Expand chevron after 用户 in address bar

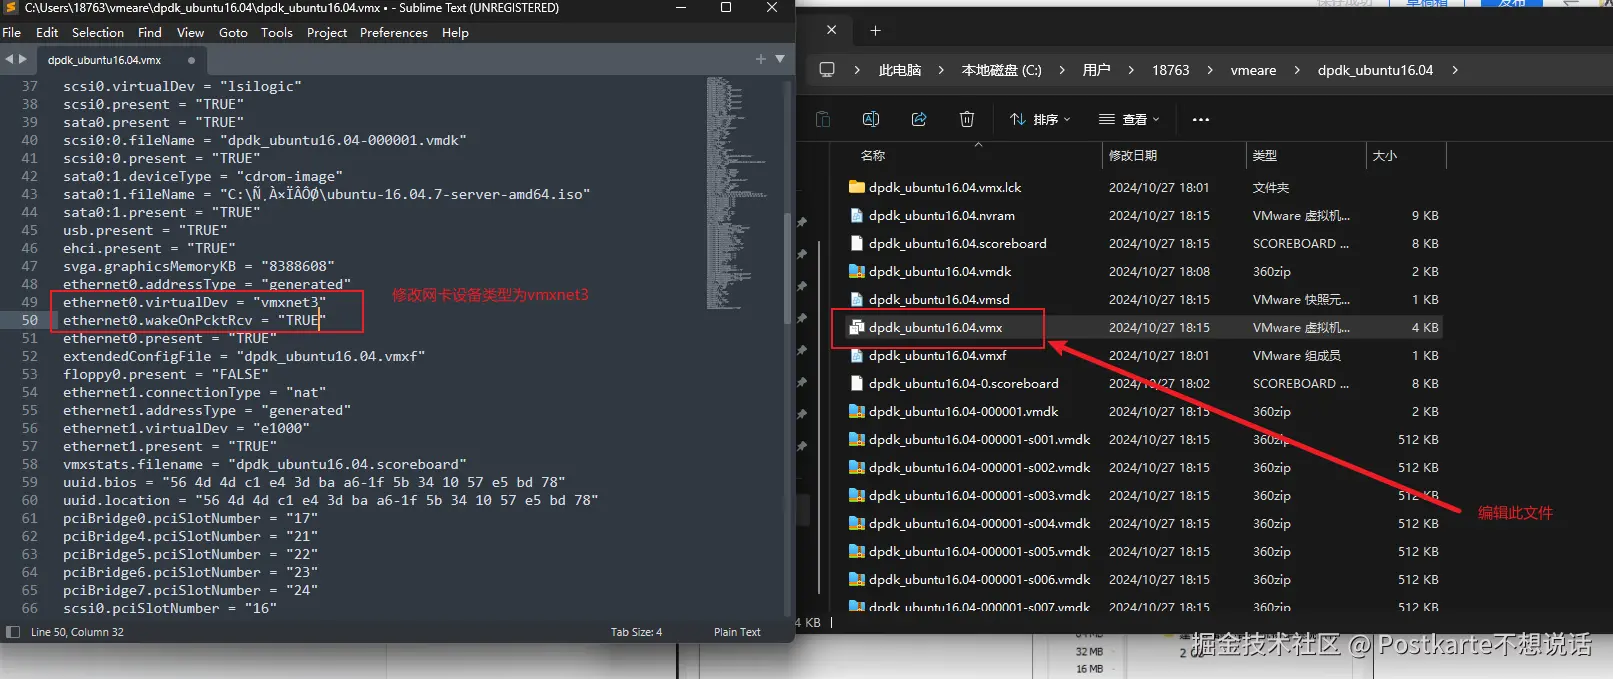(x=1131, y=70)
